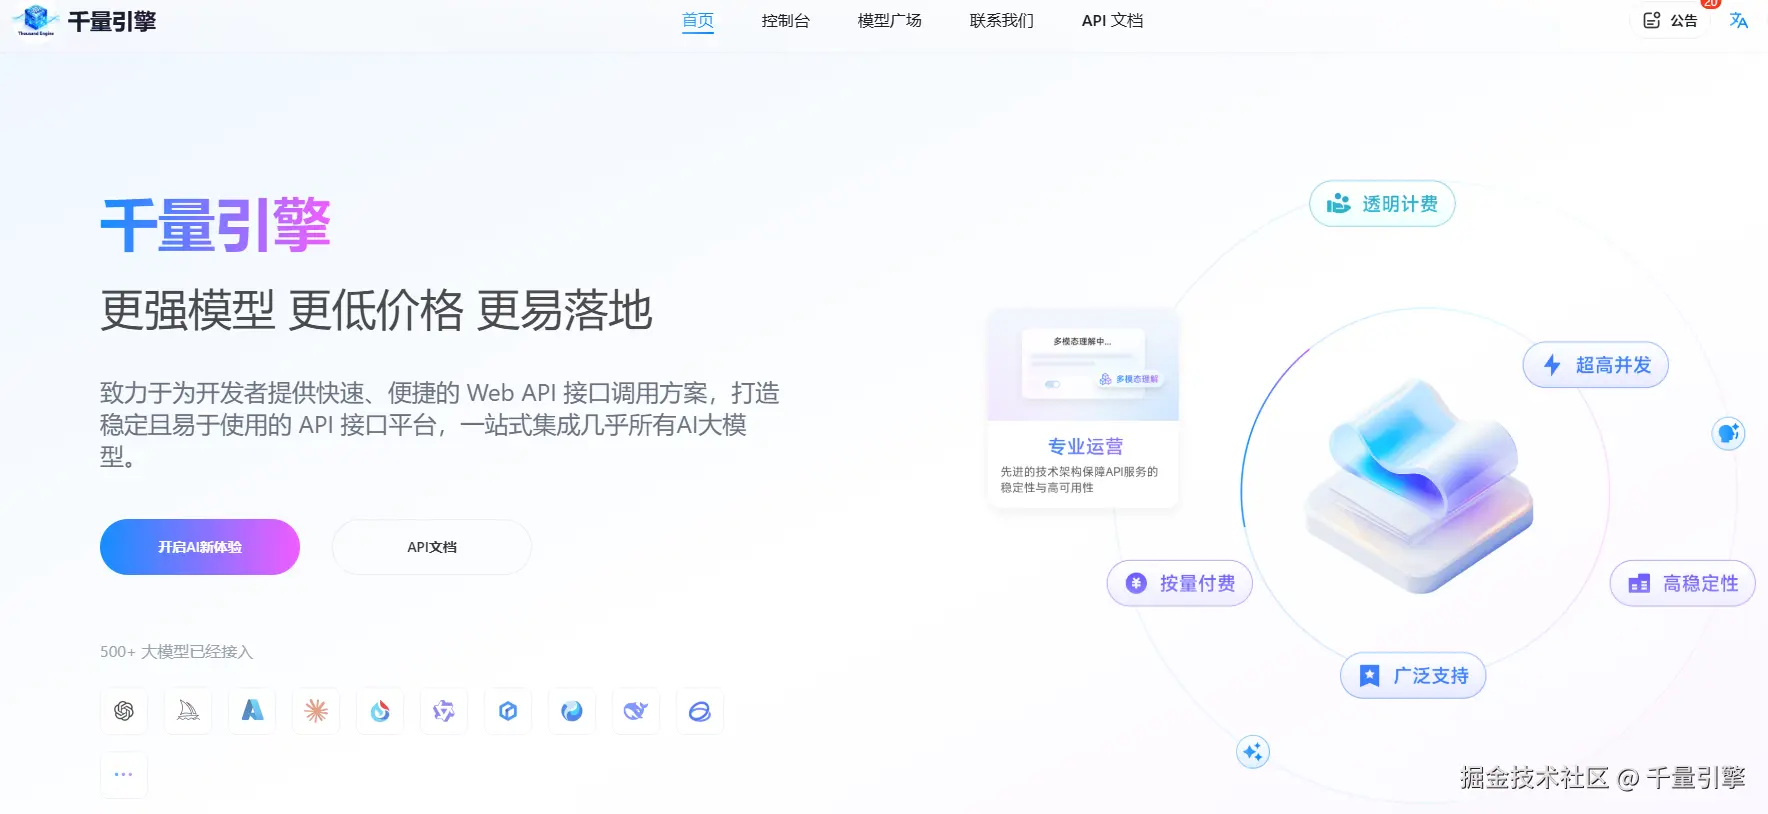This screenshot has width=1768, height=814.
Task: Go to the 首页 tab
Action: 698,21
